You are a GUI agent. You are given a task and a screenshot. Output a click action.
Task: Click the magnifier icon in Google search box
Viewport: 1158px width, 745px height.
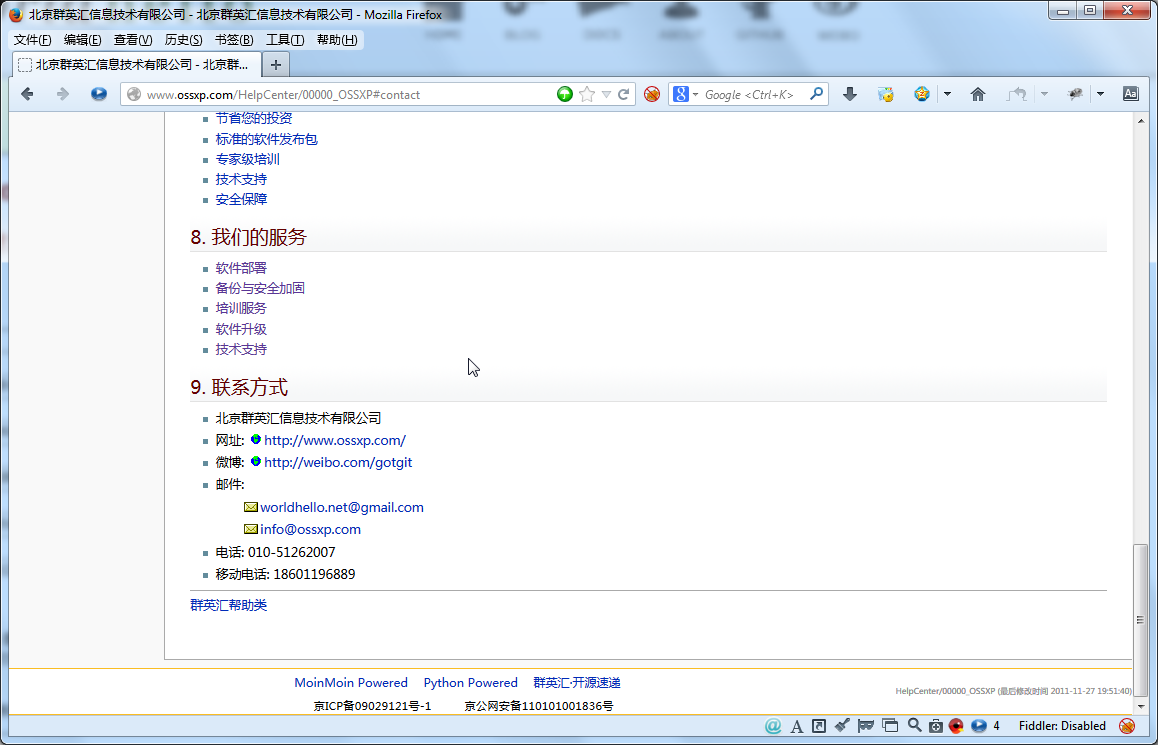816,94
